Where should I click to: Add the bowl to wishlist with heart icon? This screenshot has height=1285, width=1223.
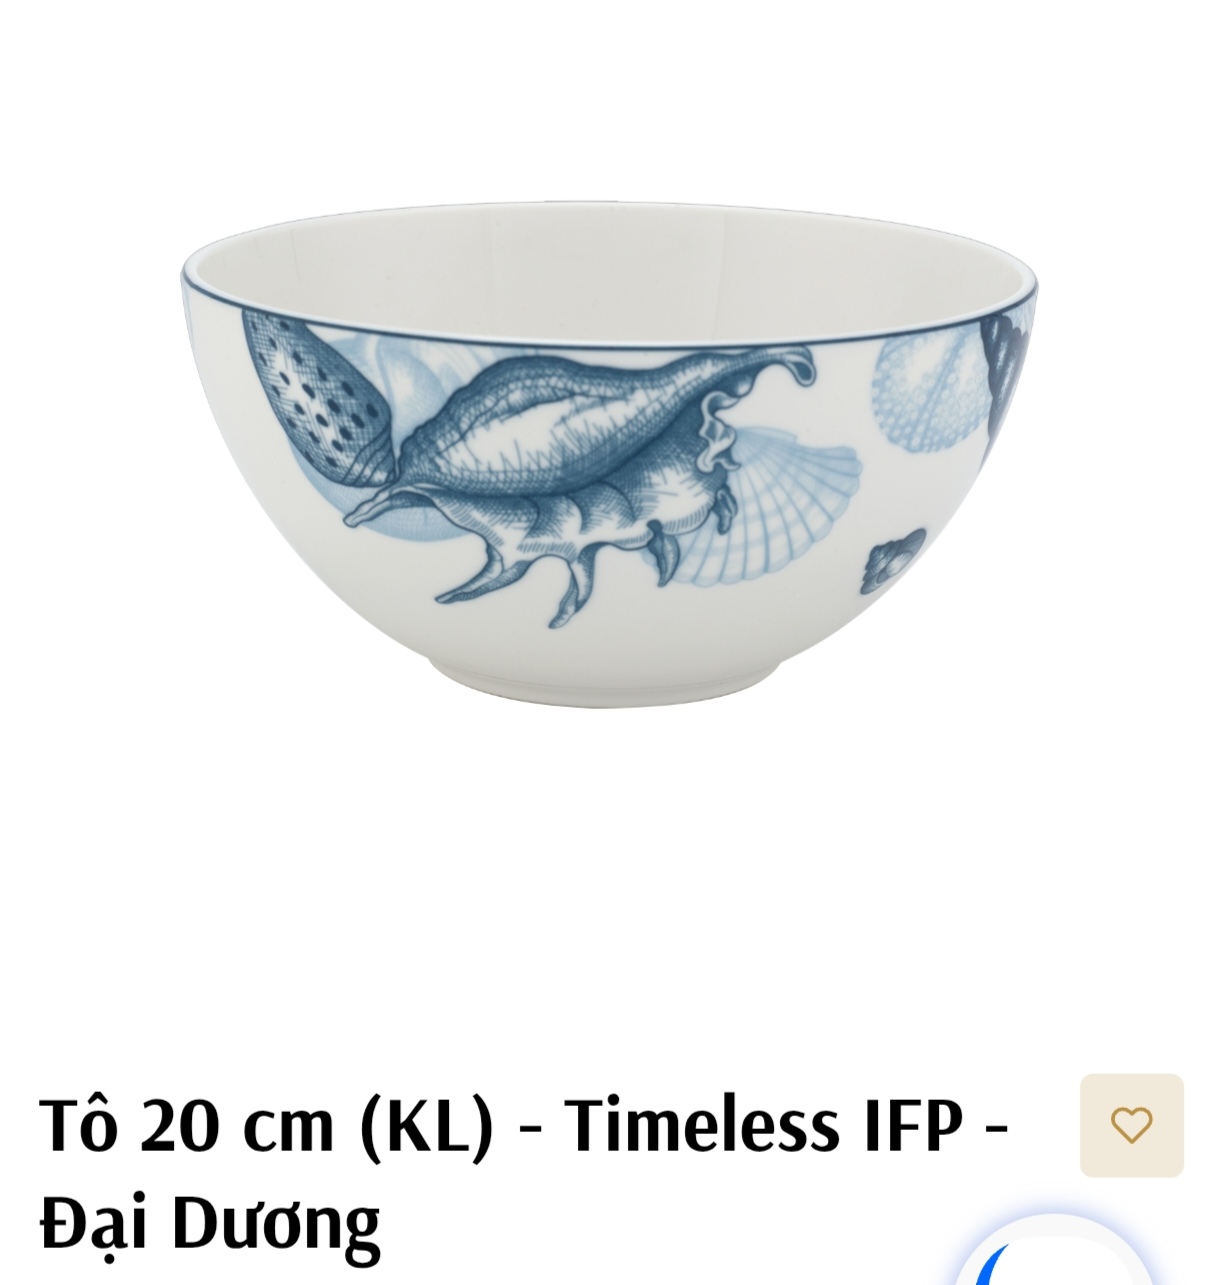tap(1131, 1125)
